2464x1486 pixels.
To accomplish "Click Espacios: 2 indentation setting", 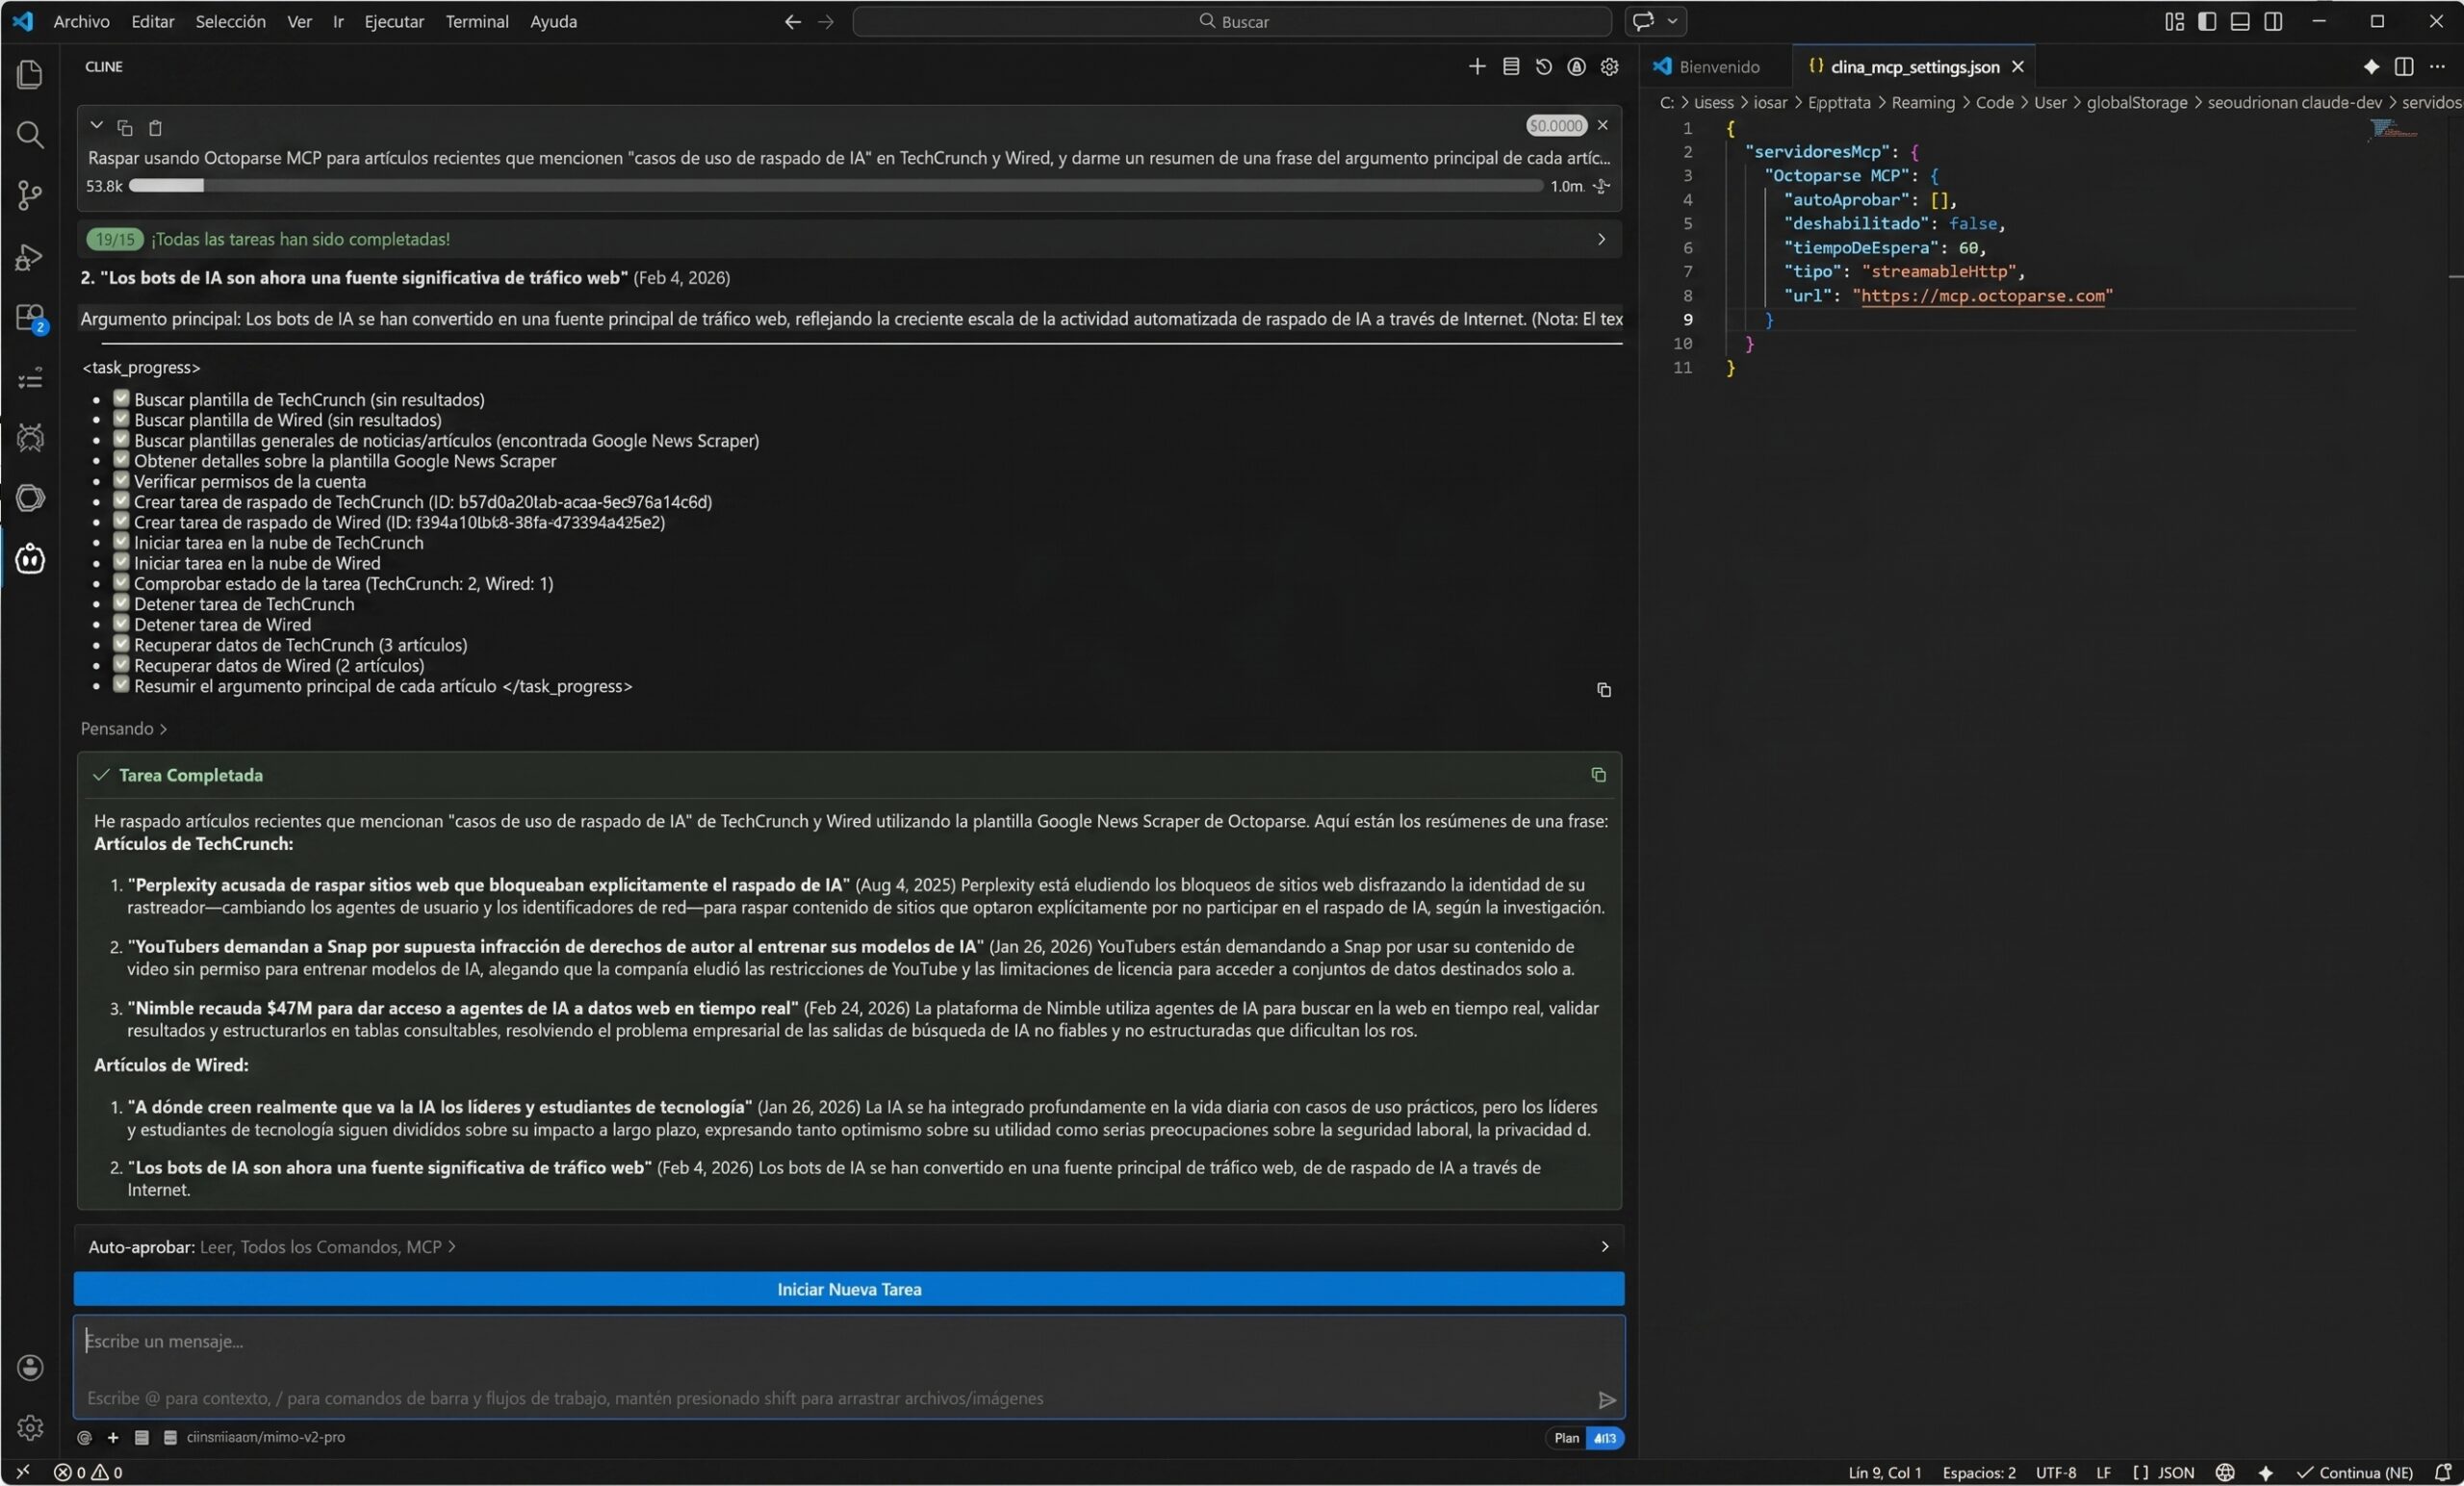I will pos(1978,1472).
